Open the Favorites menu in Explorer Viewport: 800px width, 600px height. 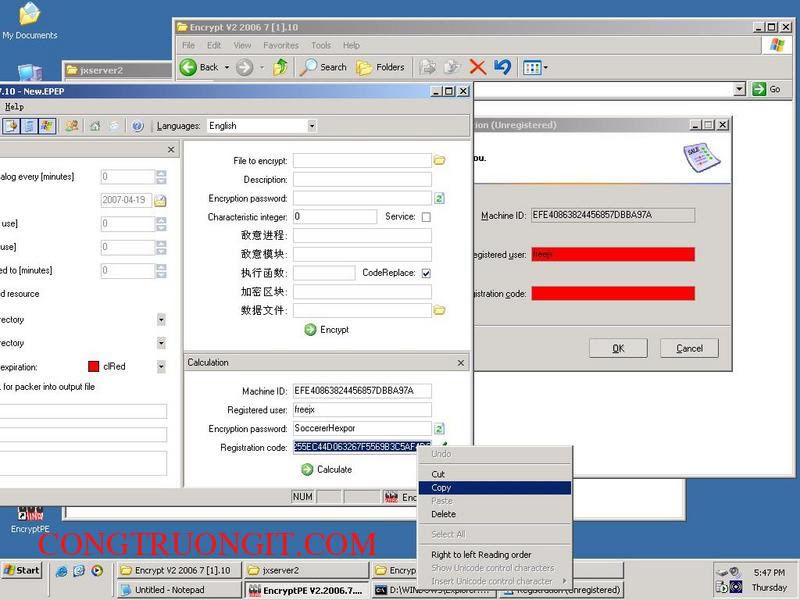tap(281, 45)
